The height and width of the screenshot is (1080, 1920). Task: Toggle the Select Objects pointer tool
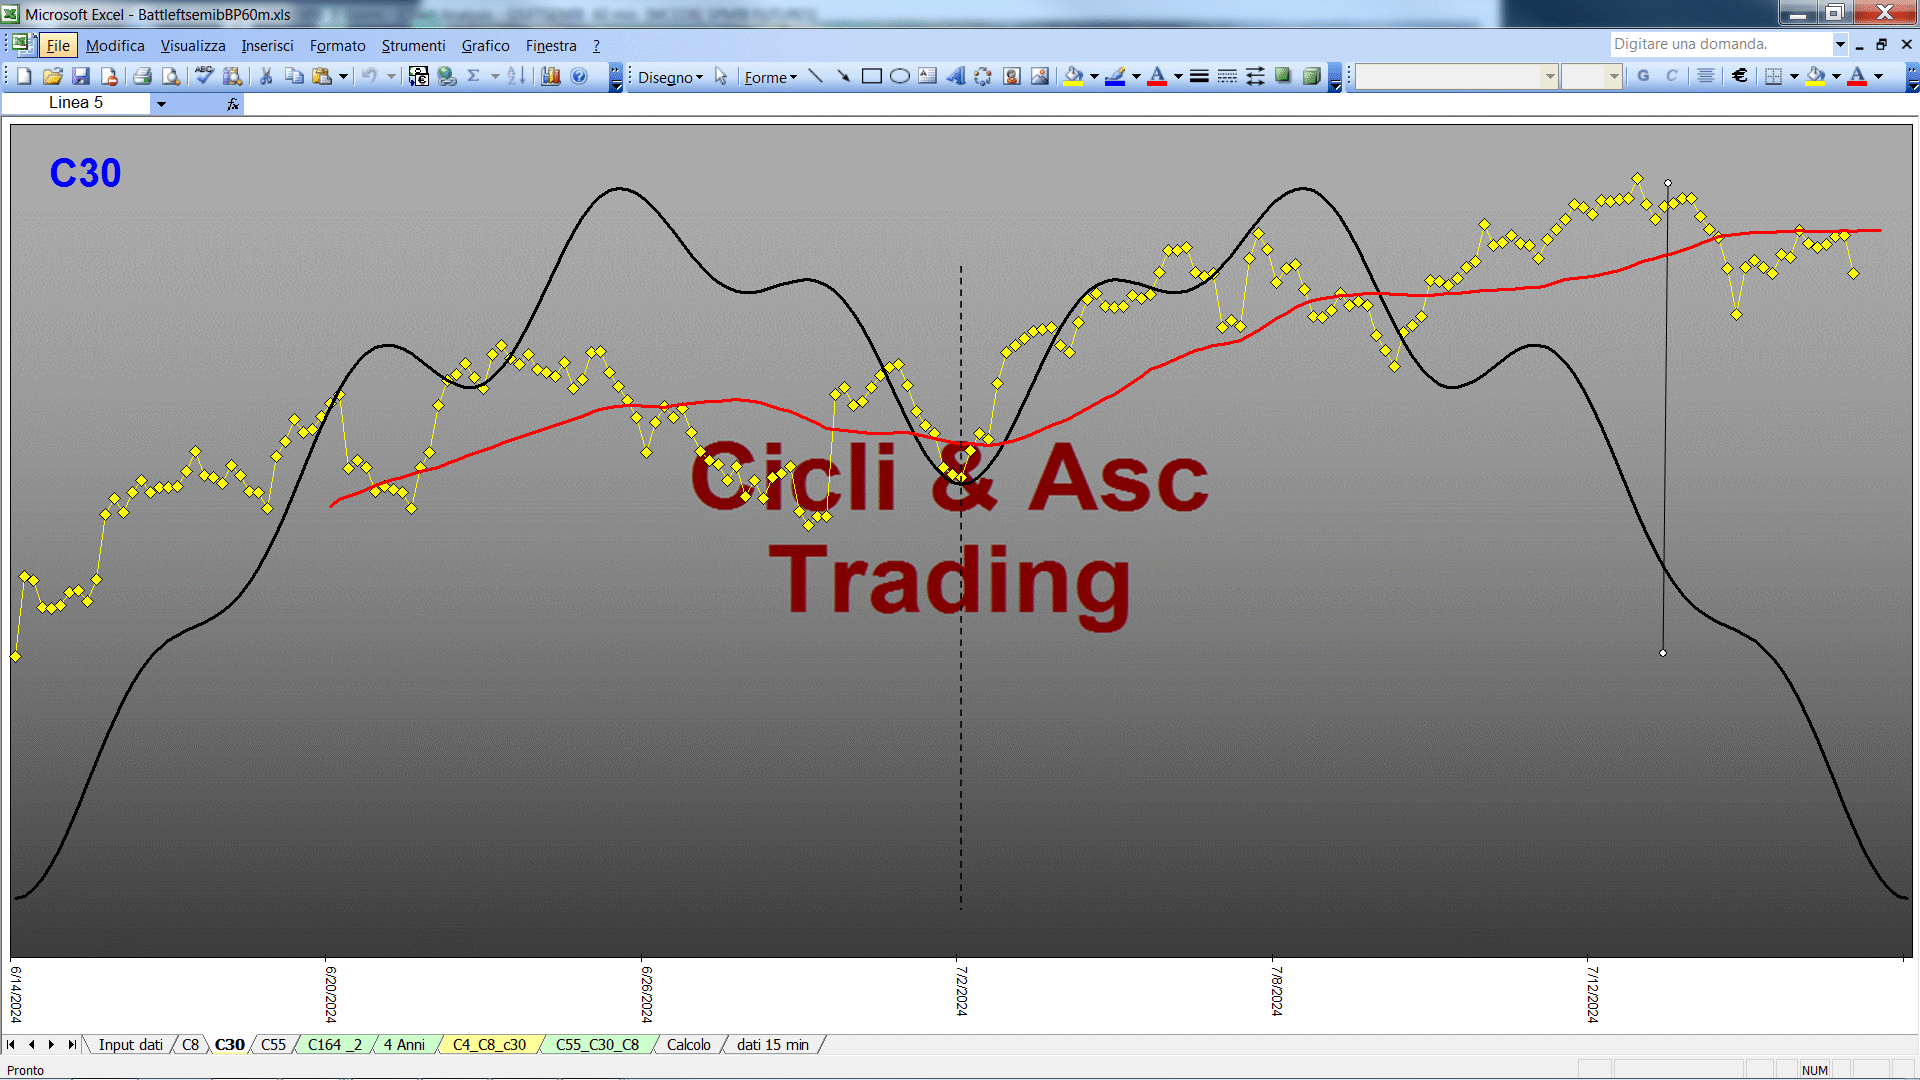click(x=720, y=76)
